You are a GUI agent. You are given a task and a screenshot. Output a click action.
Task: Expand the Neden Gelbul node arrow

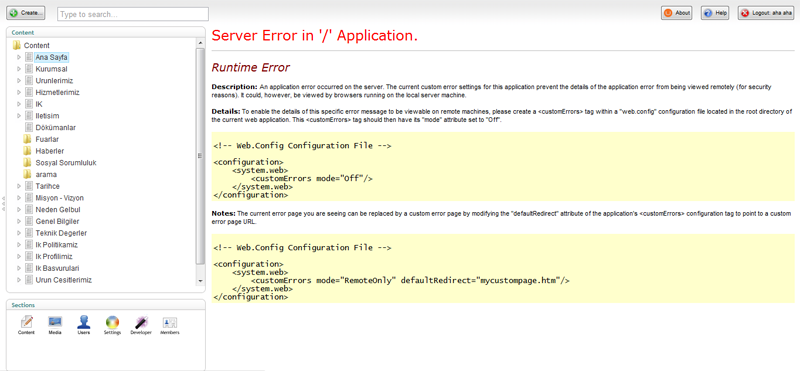19,210
